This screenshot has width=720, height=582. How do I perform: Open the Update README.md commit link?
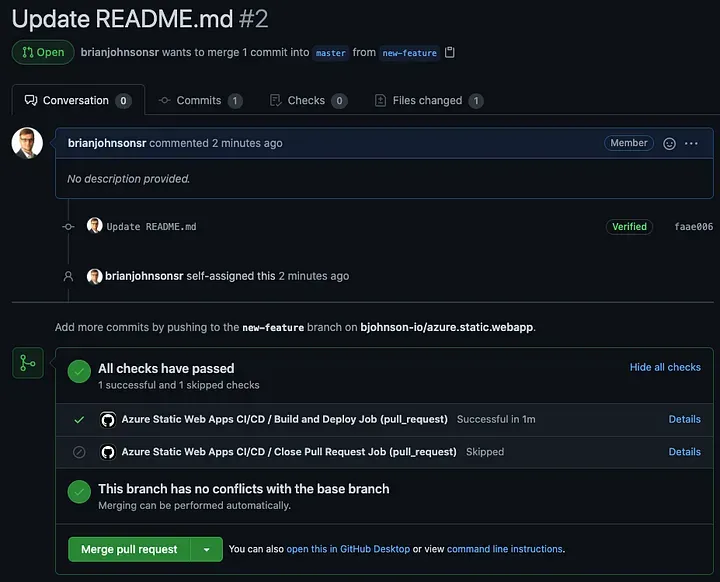point(152,226)
